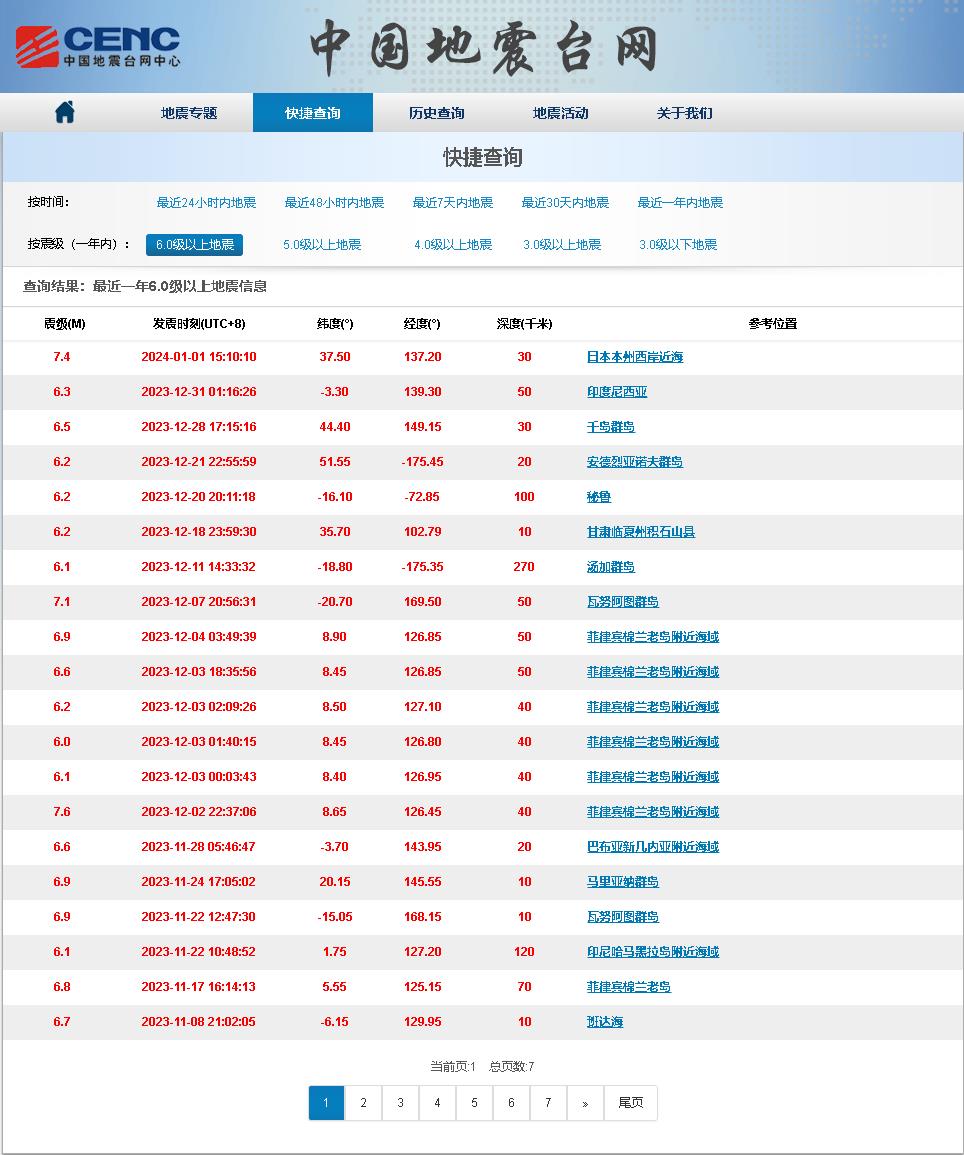Go to page 2 of results
Screen dimensions: 964x1155
tap(363, 1103)
